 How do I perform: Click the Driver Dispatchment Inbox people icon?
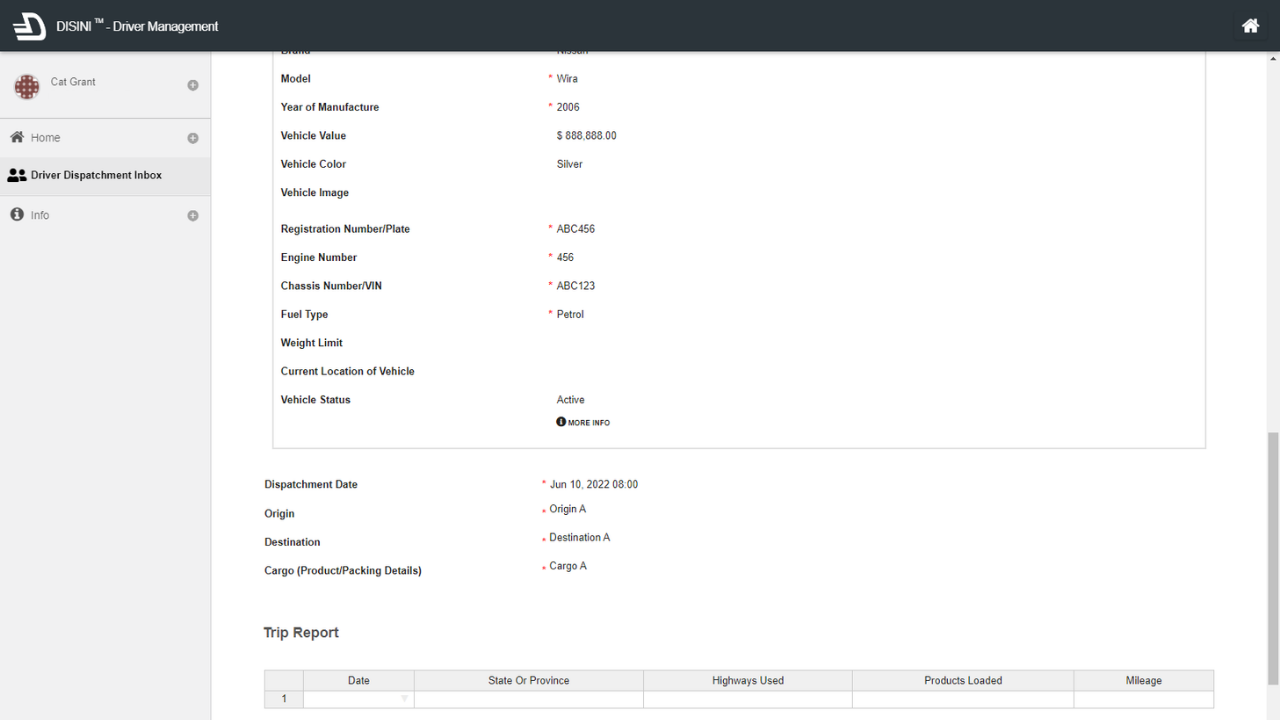(x=17, y=175)
